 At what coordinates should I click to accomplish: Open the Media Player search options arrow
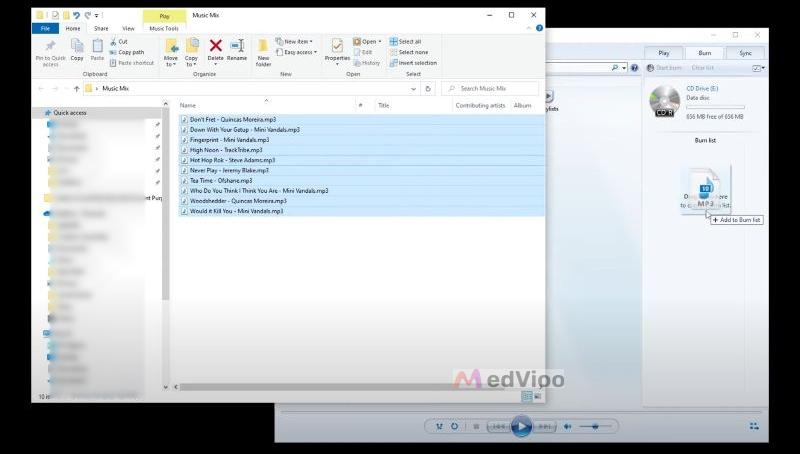(x=624, y=68)
